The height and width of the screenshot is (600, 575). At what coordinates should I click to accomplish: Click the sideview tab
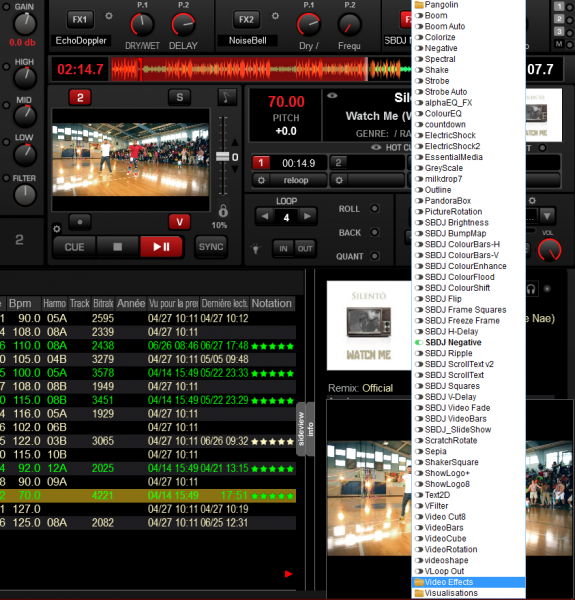click(x=301, y=429)
